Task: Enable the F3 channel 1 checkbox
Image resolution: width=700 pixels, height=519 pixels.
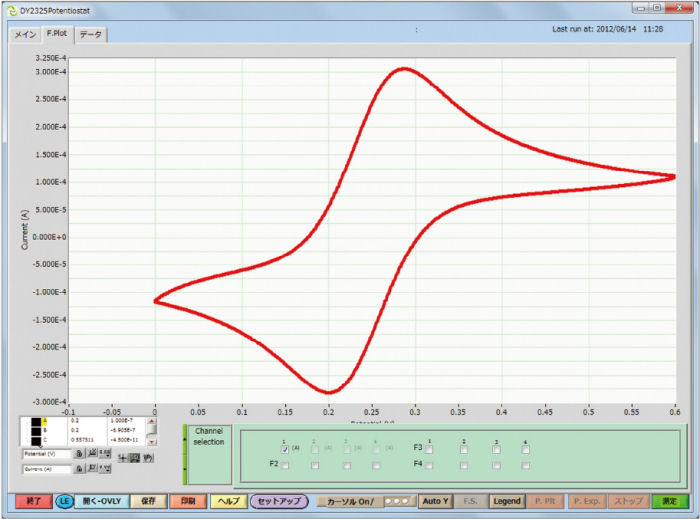Action: point(429,449)
